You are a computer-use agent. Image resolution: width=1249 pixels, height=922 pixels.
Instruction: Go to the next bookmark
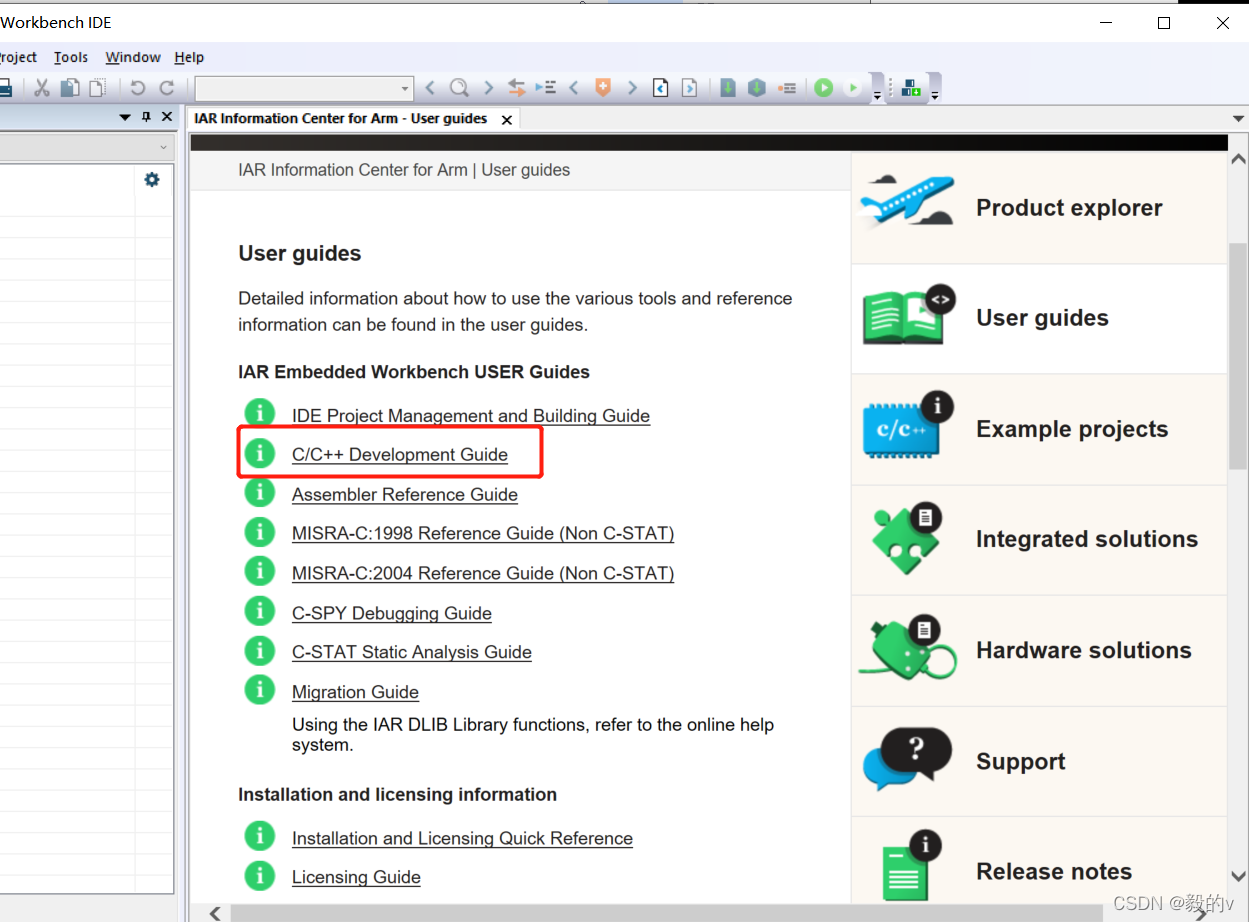click(x=632, y=88)
